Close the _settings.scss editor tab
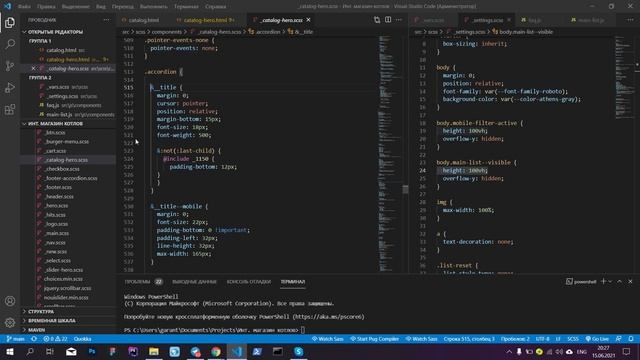The image size is (640, 360). [509, 20]
